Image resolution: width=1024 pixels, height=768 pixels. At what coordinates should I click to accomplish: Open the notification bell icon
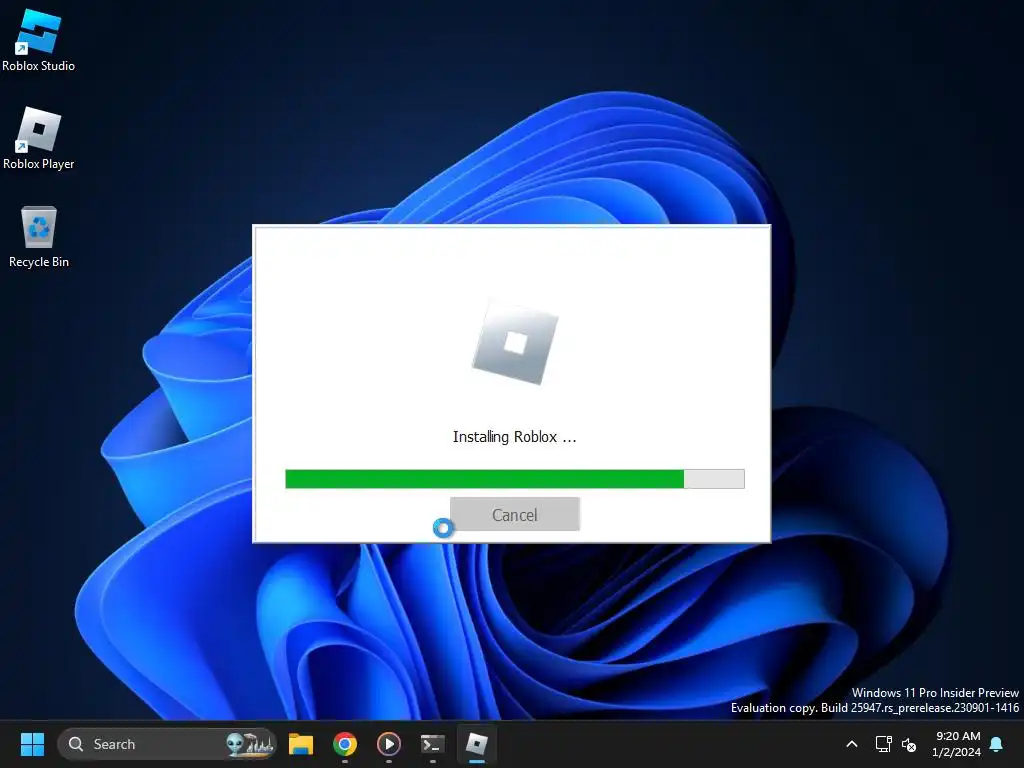coord(997,744)
